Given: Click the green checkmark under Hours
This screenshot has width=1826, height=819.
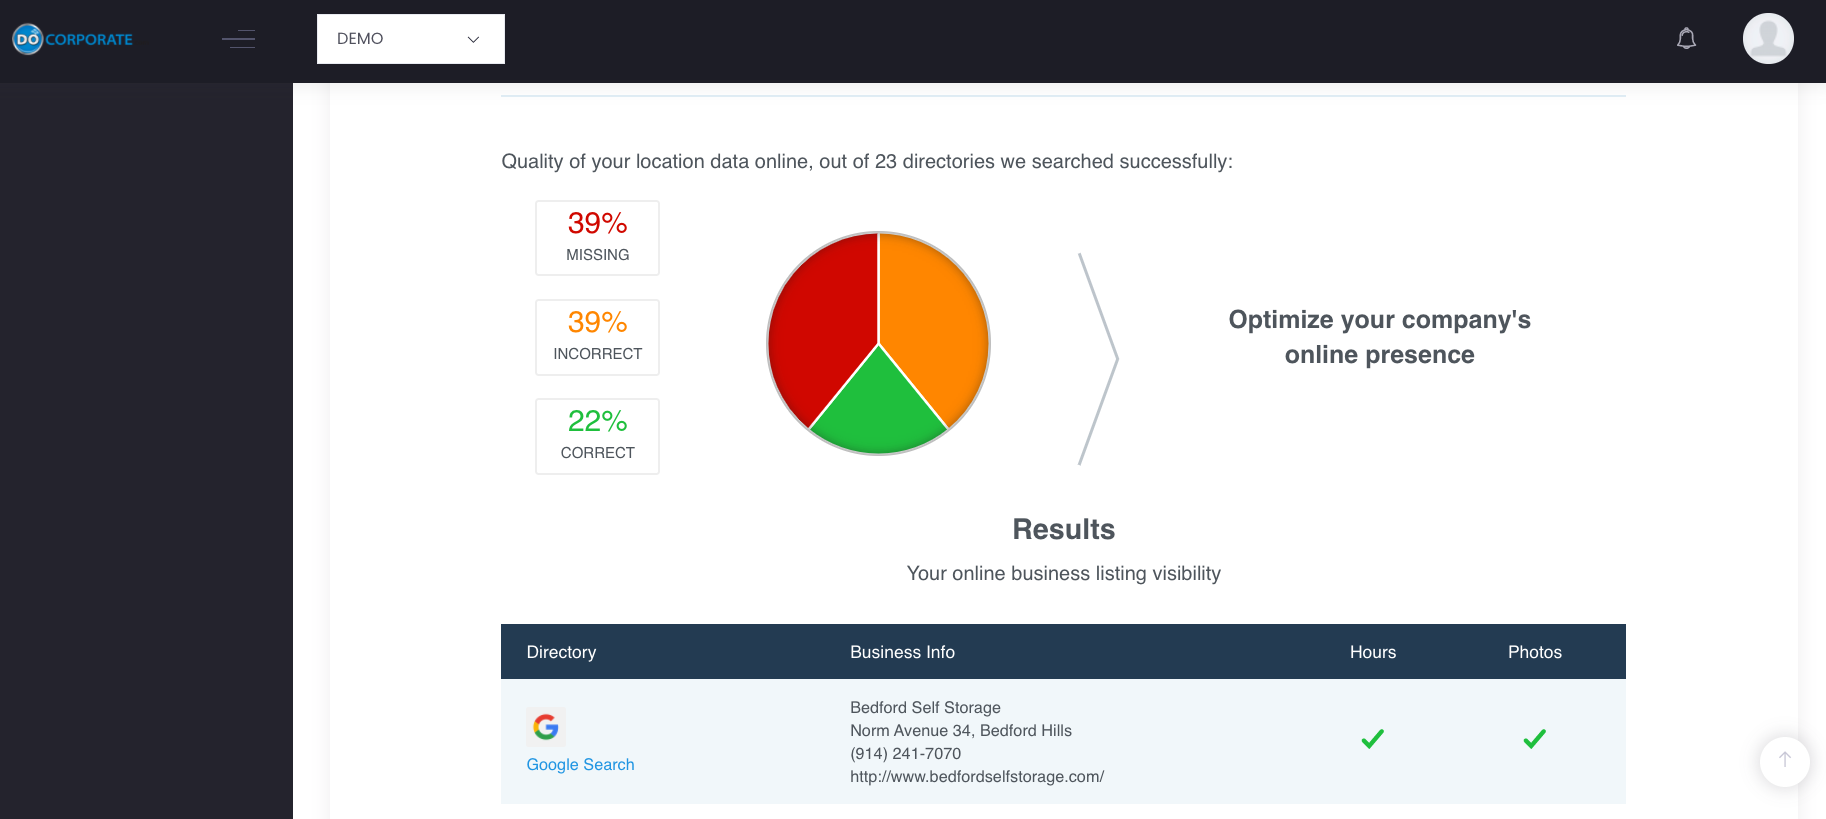Looking at the screenshot, I should (1372, 739).
